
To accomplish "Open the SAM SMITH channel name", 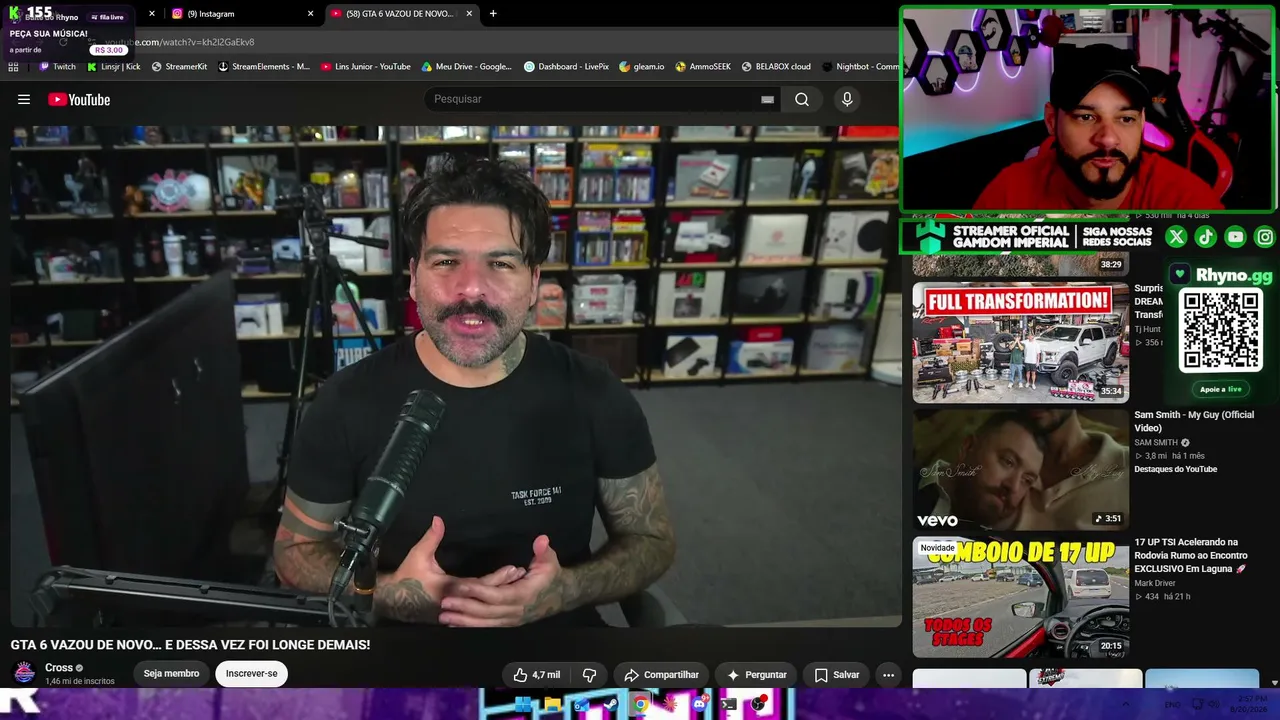I will (1156, 442).
